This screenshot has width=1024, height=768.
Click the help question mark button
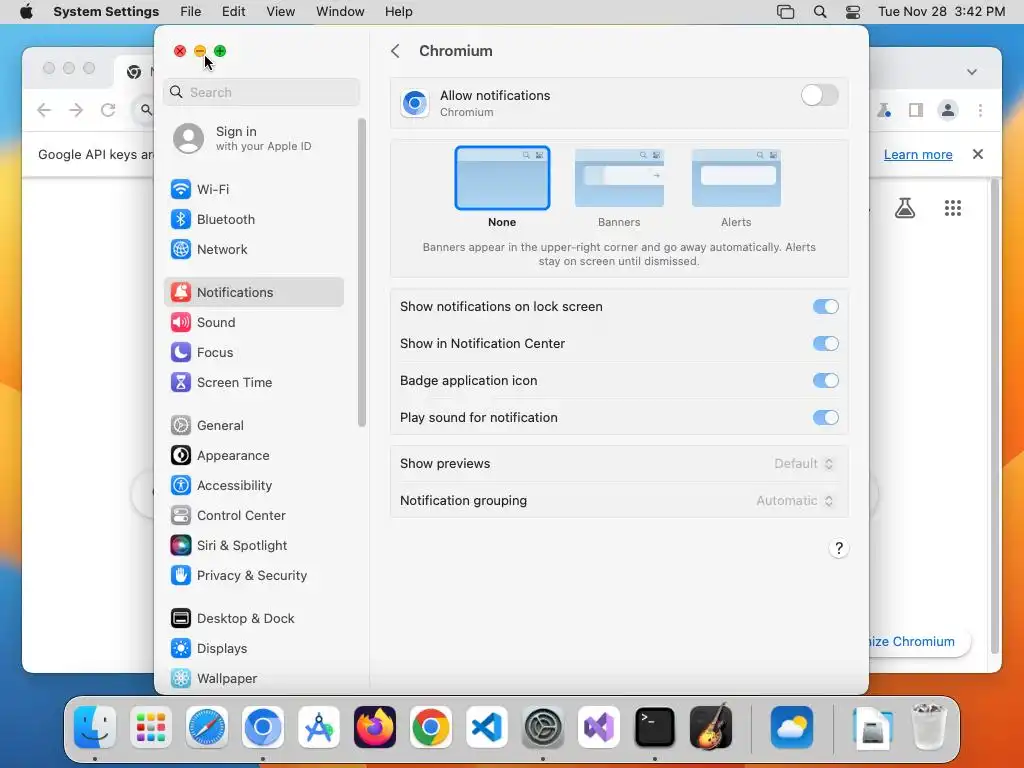839,549
